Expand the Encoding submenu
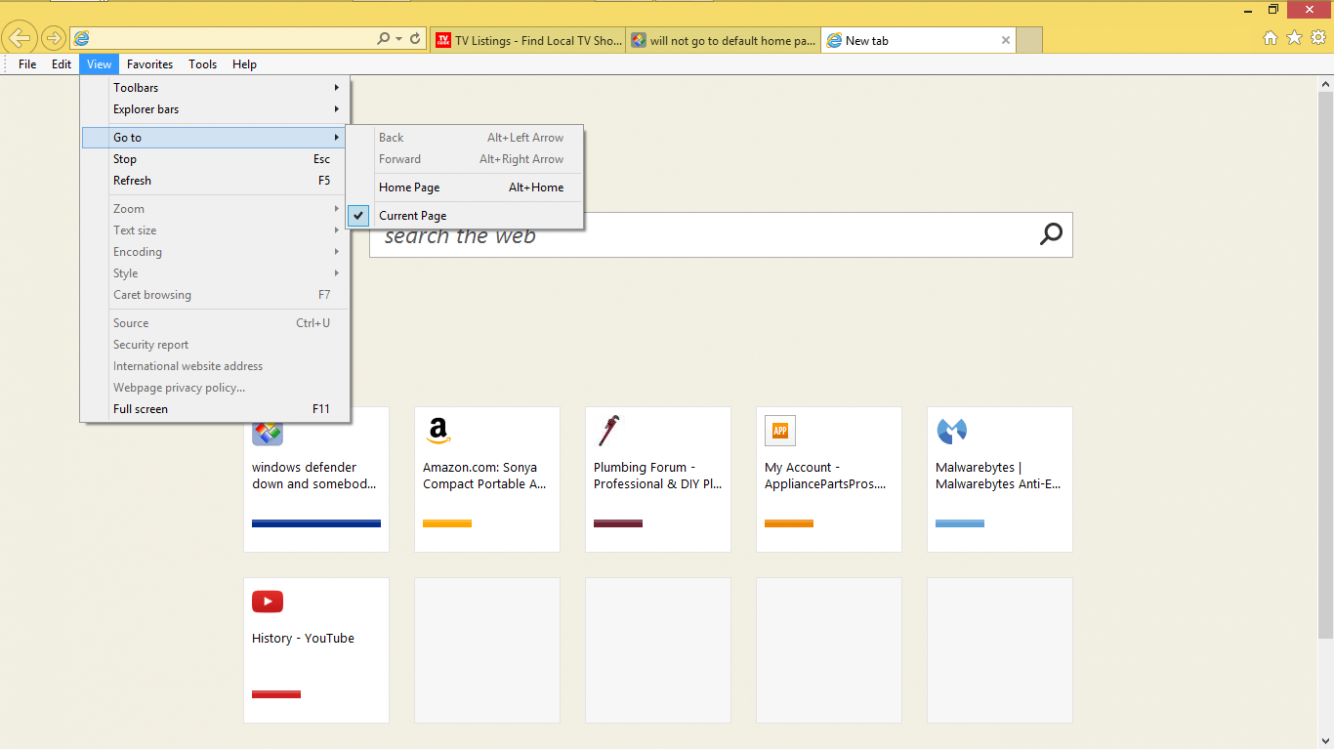This screenshot has width=1334, height=750. click(215, 252)
